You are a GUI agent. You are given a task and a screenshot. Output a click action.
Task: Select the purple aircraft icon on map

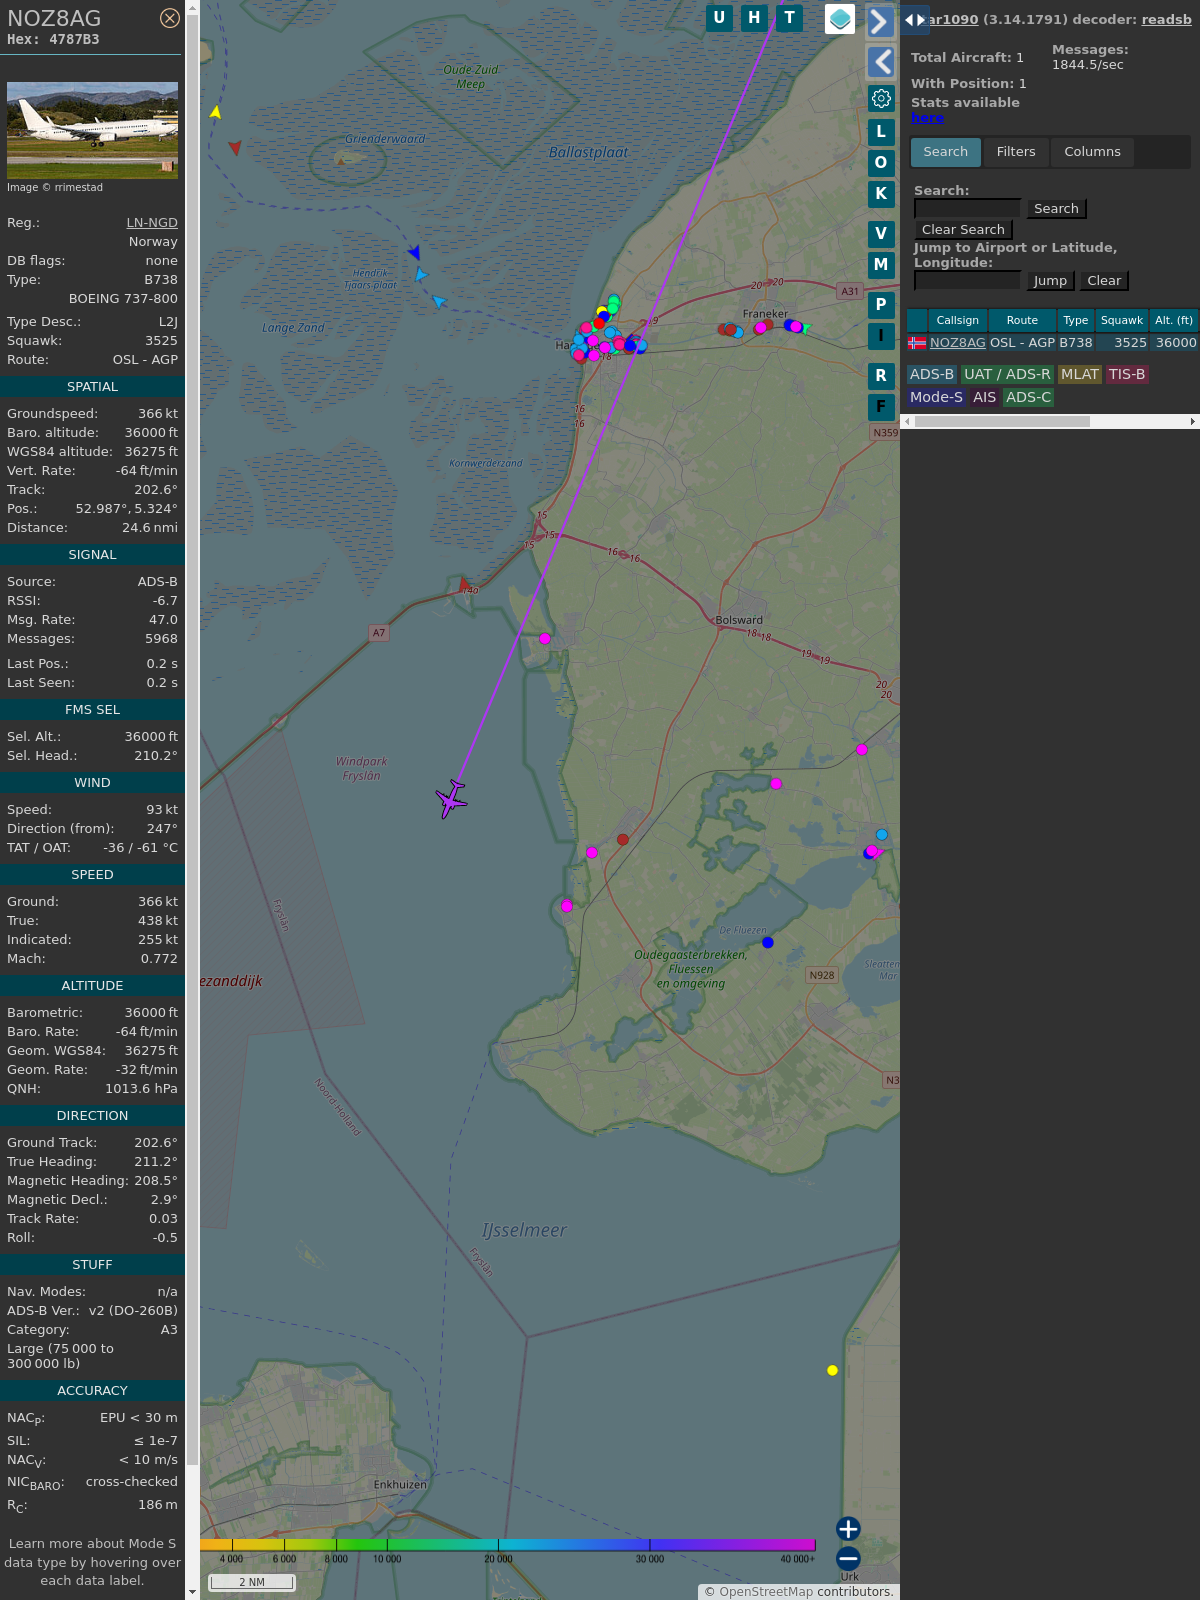tap(452, 799)
